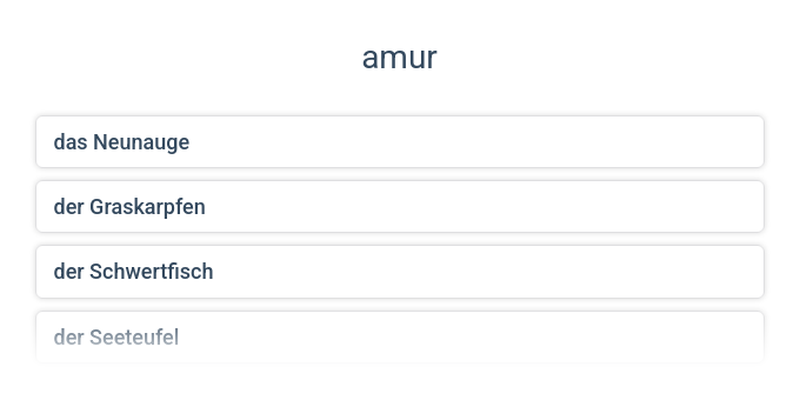Tap the only option starting with 'das'
This screenshot has width=800, height=400.
coord(400,142)
